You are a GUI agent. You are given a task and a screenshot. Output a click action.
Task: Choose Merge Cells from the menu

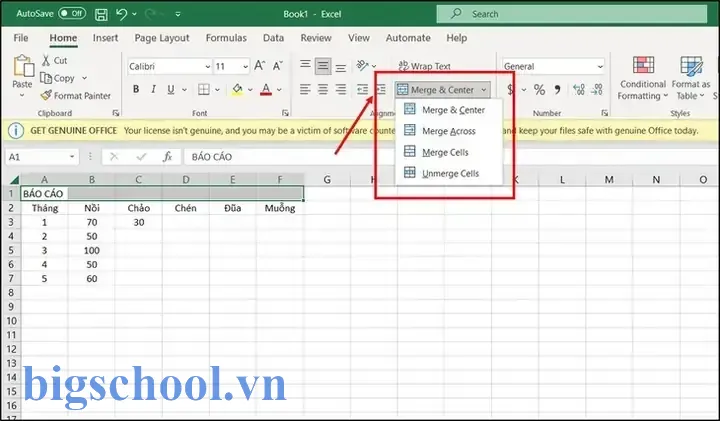coord(449,152)
